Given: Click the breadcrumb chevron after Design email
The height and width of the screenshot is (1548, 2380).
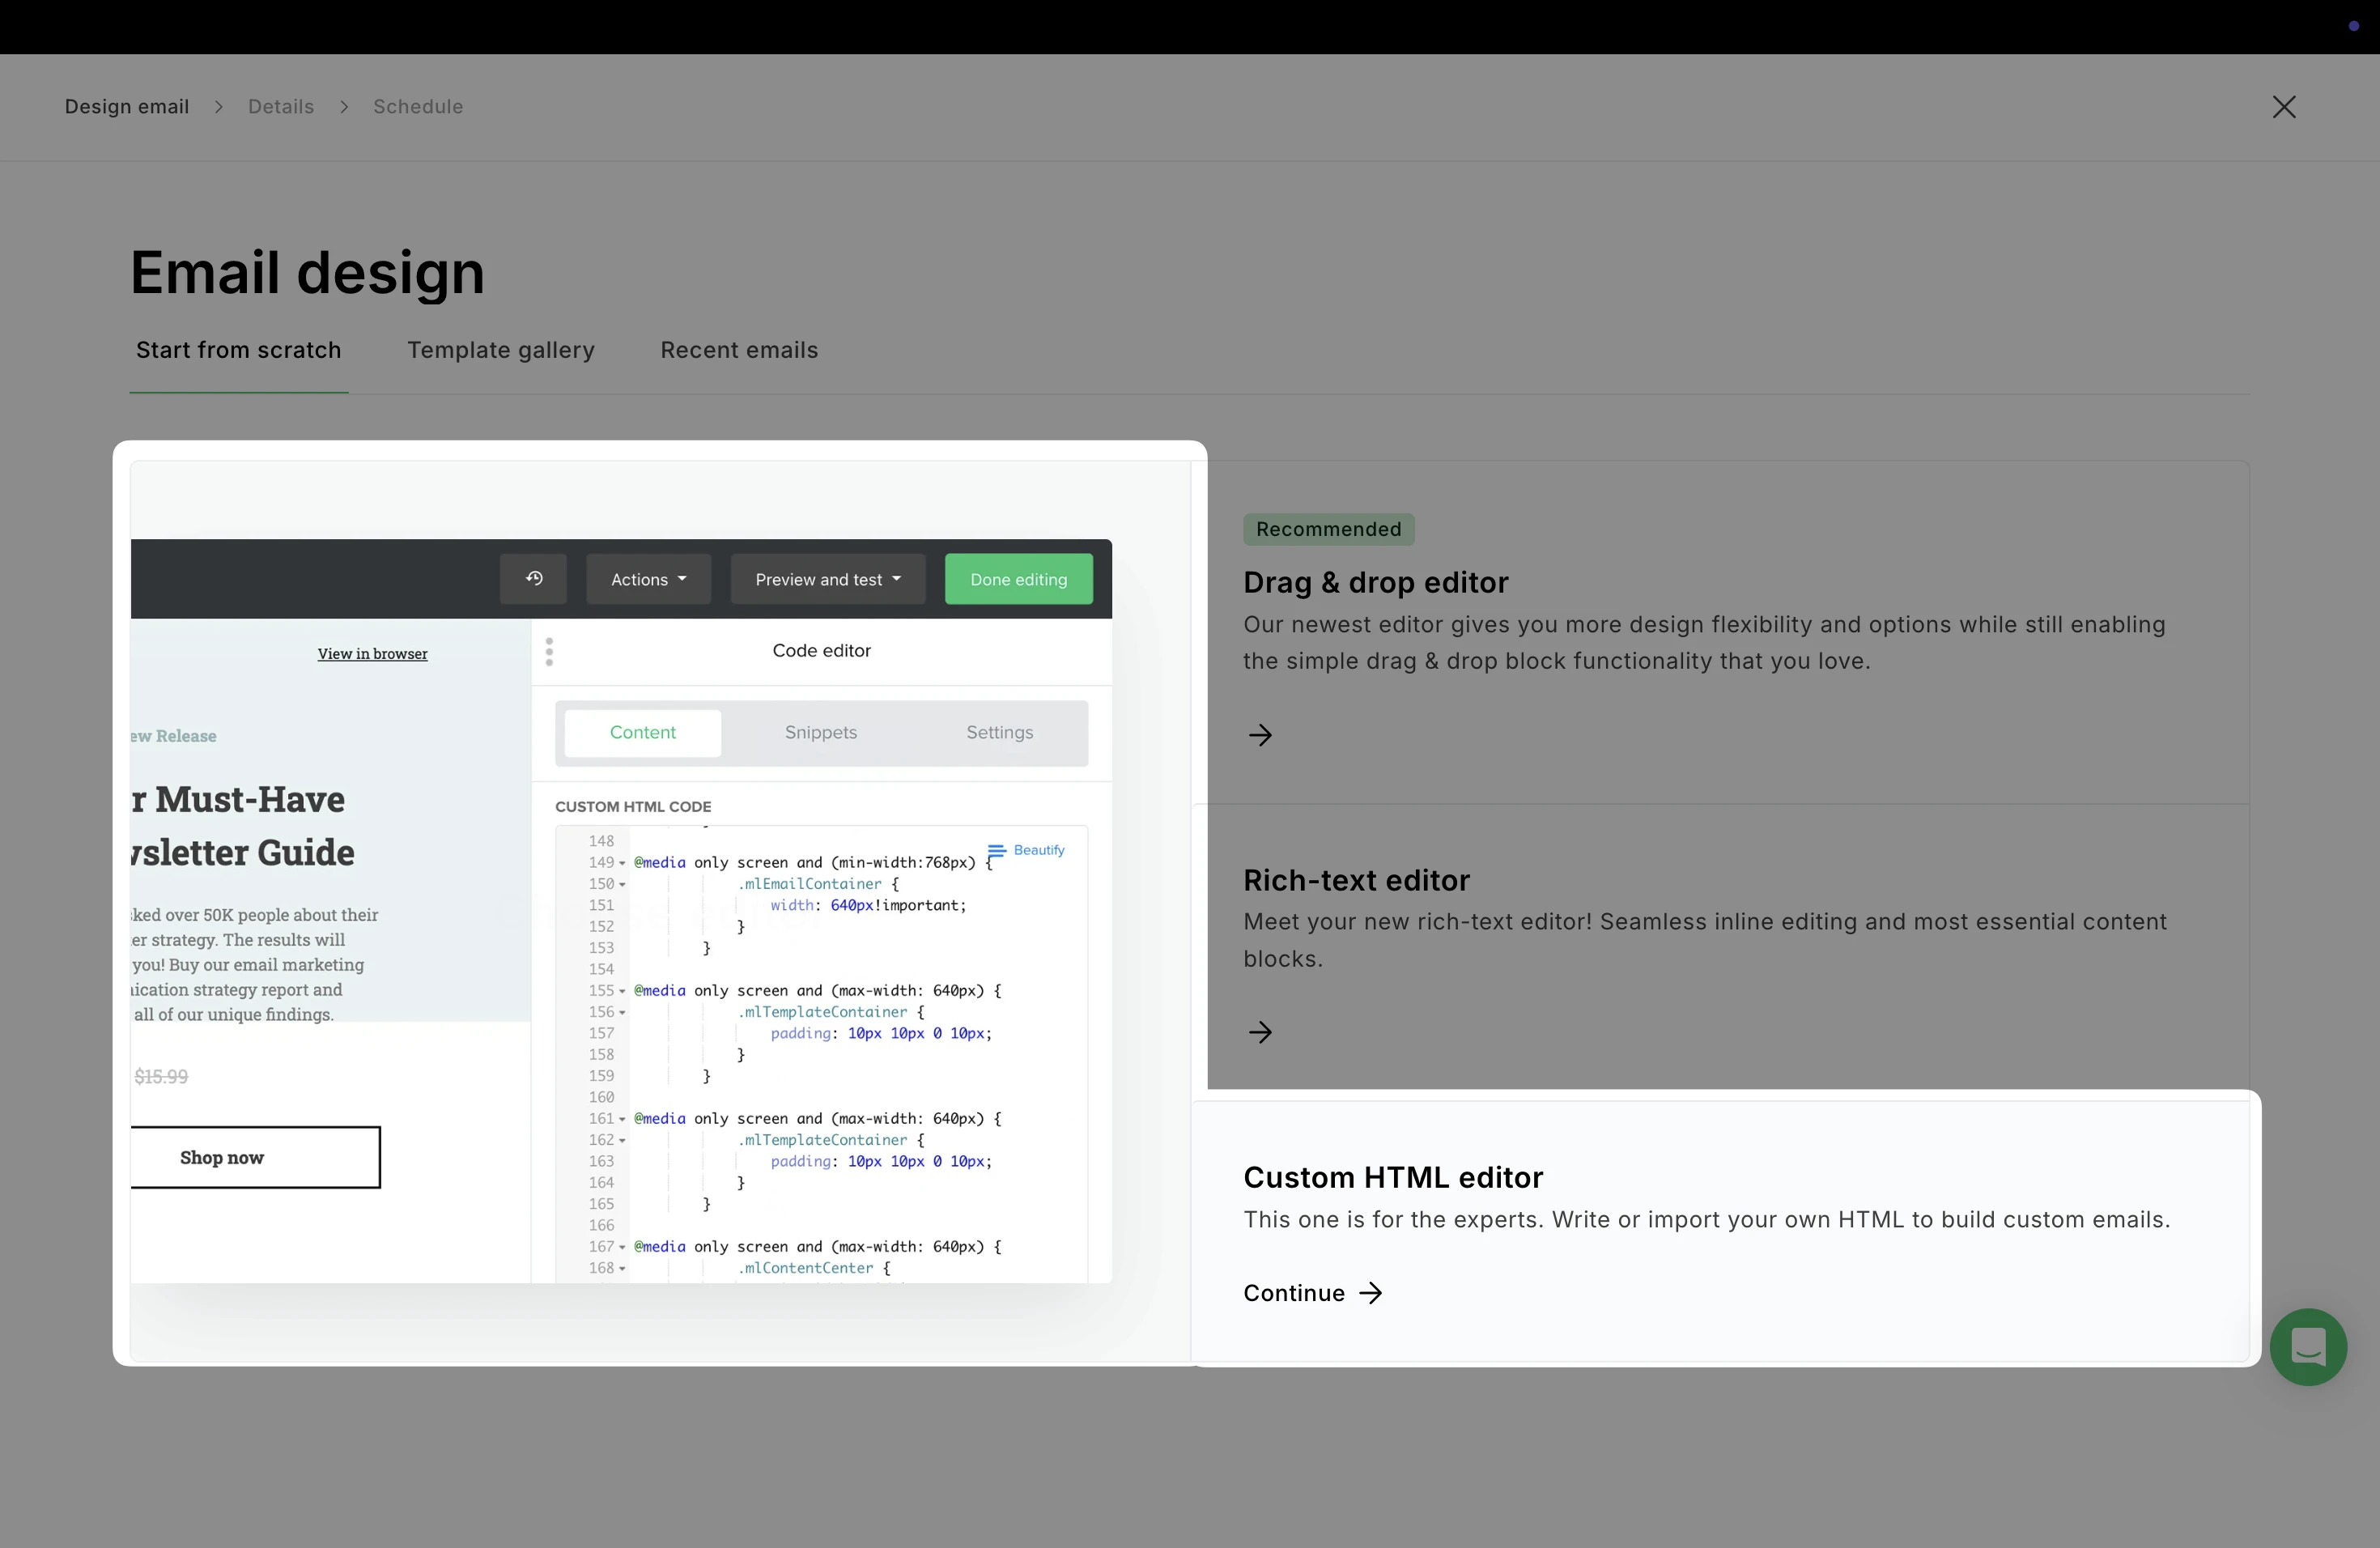Looking at the screenshot, I should (x=218, y=107).
